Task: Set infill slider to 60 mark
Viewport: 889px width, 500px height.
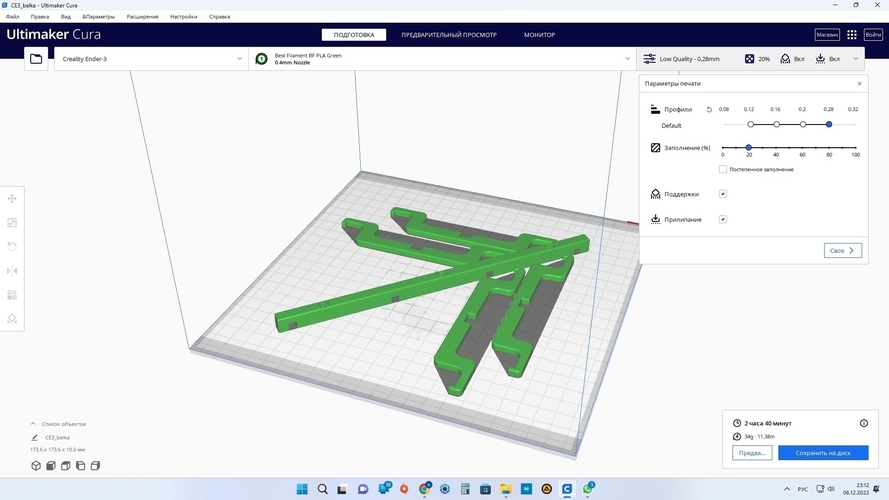Action: (802, 147)
